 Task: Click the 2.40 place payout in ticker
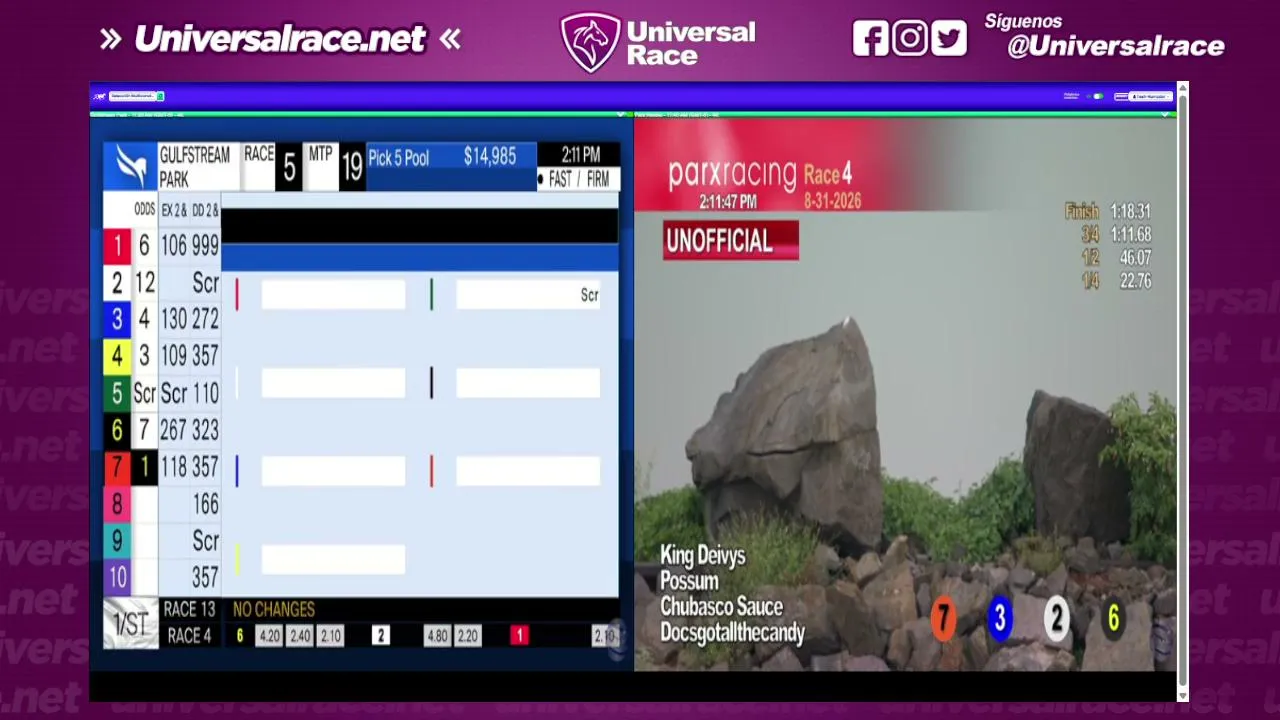click(300, 636)
